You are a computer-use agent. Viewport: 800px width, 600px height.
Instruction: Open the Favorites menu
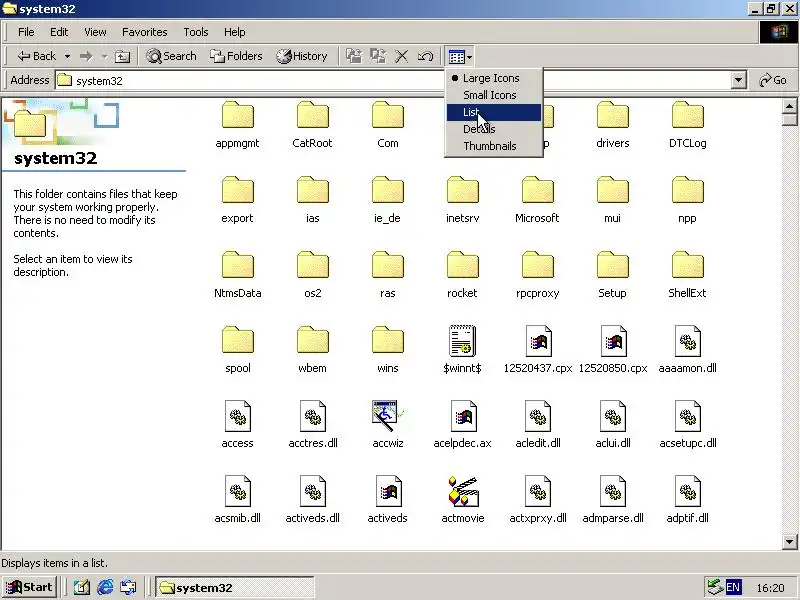[x=144, y=32]
